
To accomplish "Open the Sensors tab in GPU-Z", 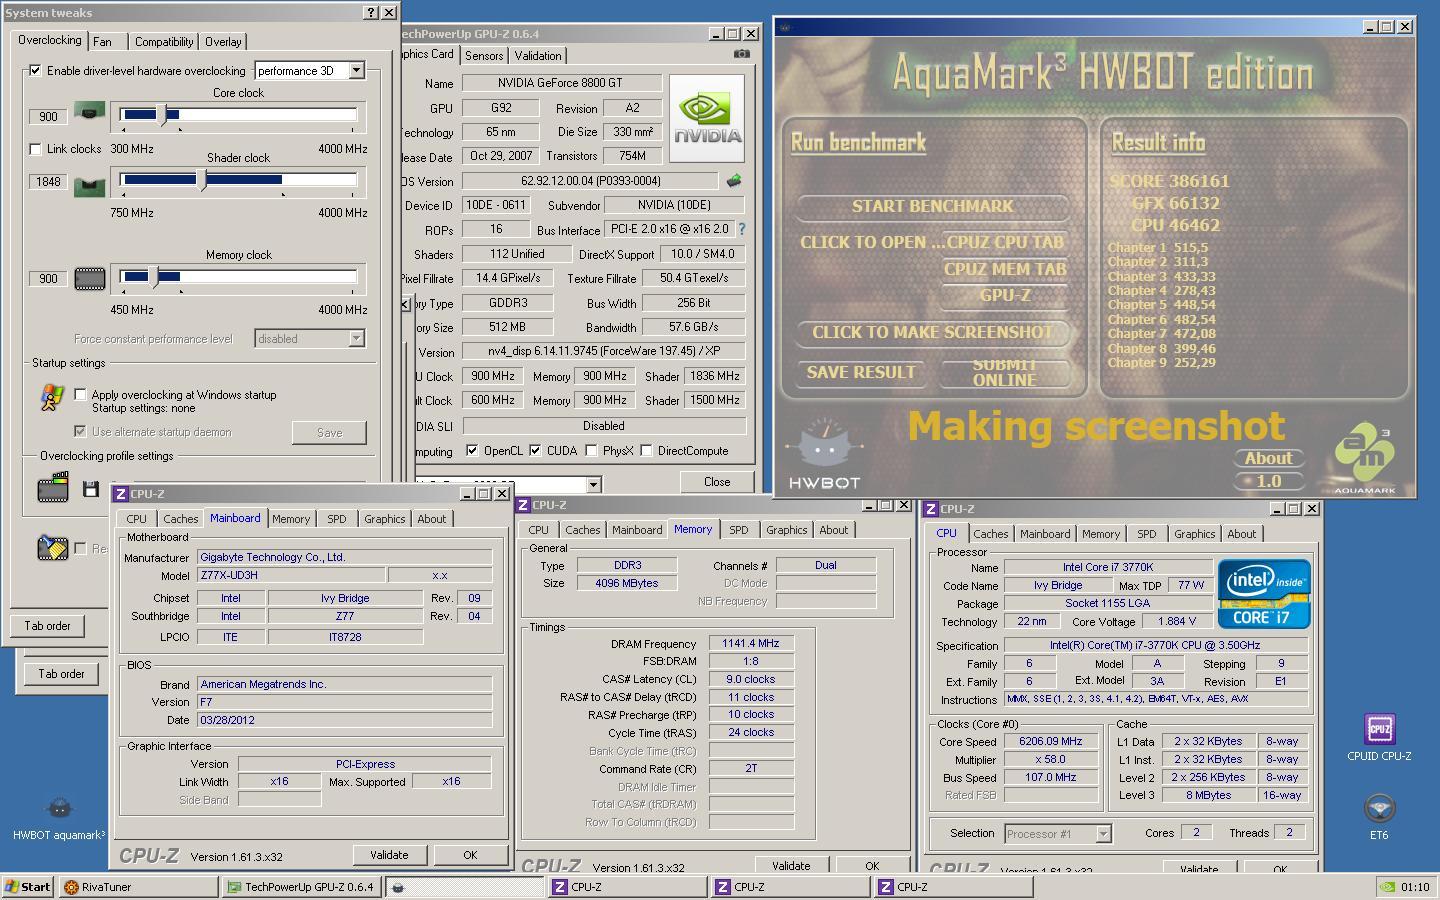I will coord(484,56).
